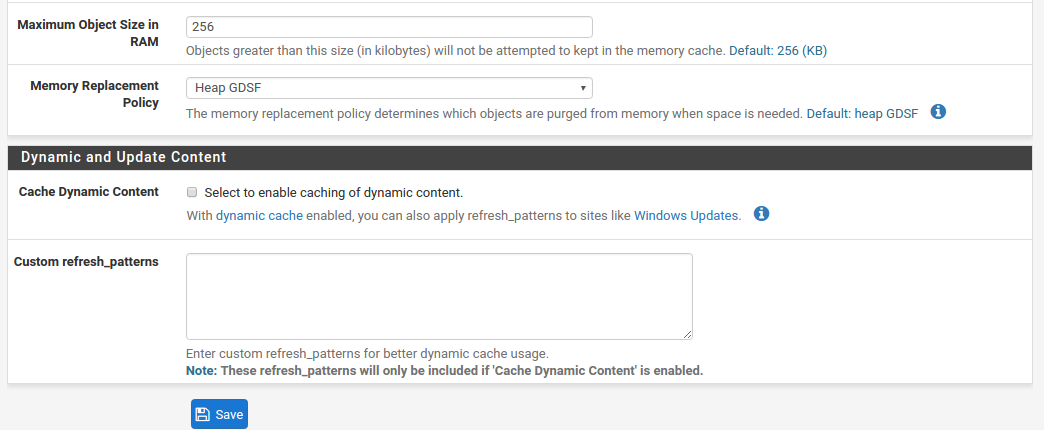Click into Maximum Object Size in RAM field
The image size is (1044, 430).
click(389, 27)
